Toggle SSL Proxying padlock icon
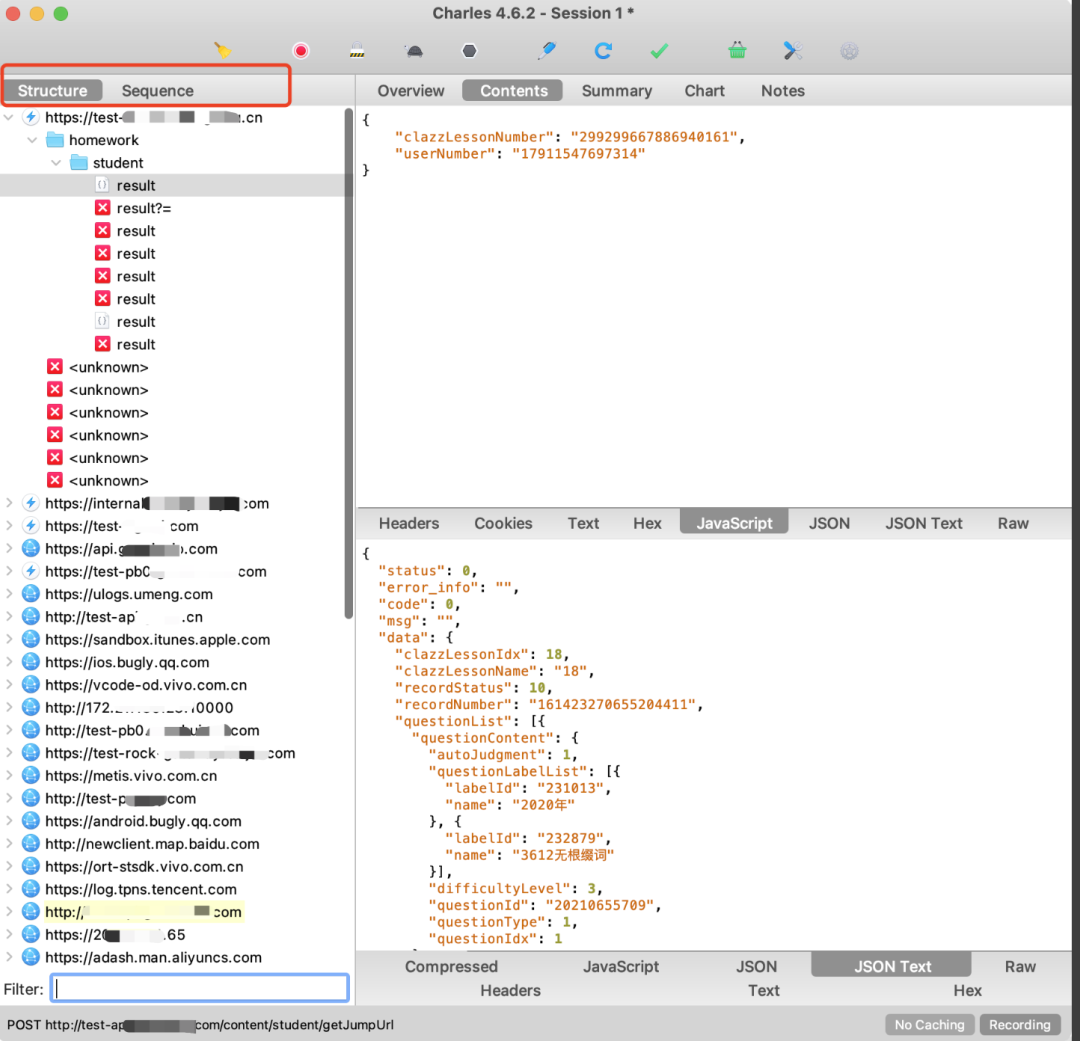1080x1041 pixels. pyautogui.click(x=357, y=50)
